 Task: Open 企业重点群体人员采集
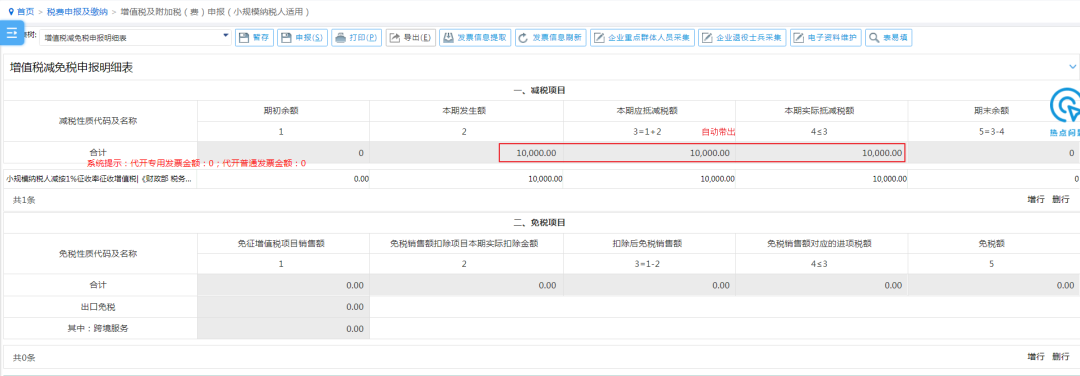[x=642, y=38]
